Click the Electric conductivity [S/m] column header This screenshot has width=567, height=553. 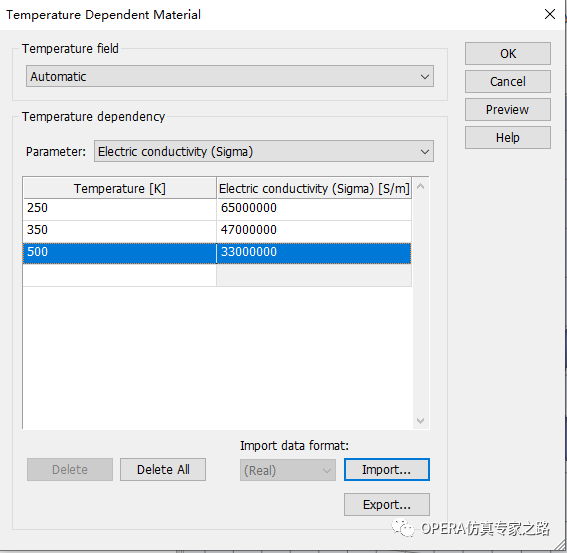(314, 188)
